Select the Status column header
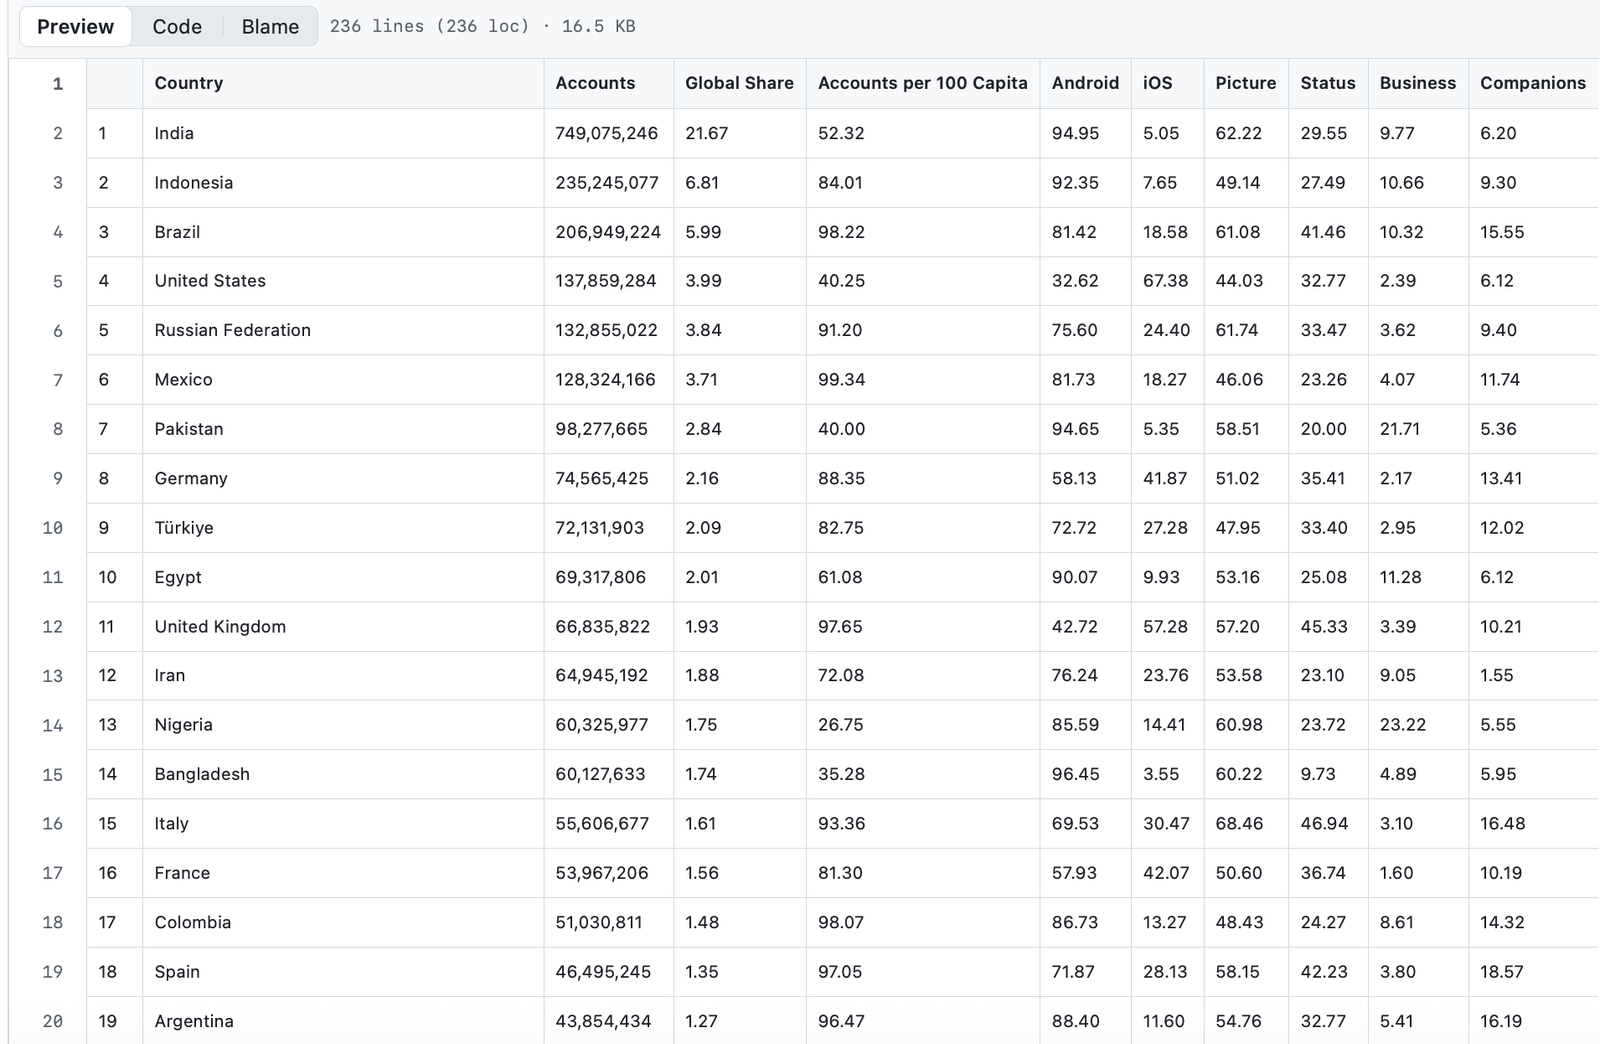 click(1328, 83)
